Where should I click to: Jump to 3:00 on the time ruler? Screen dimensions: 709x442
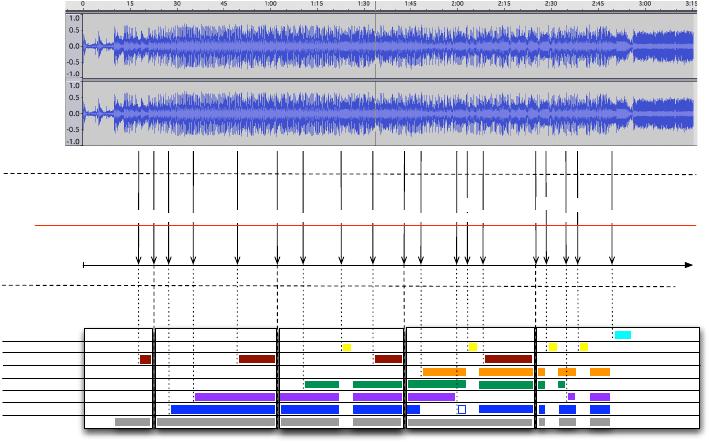(643, 5)
